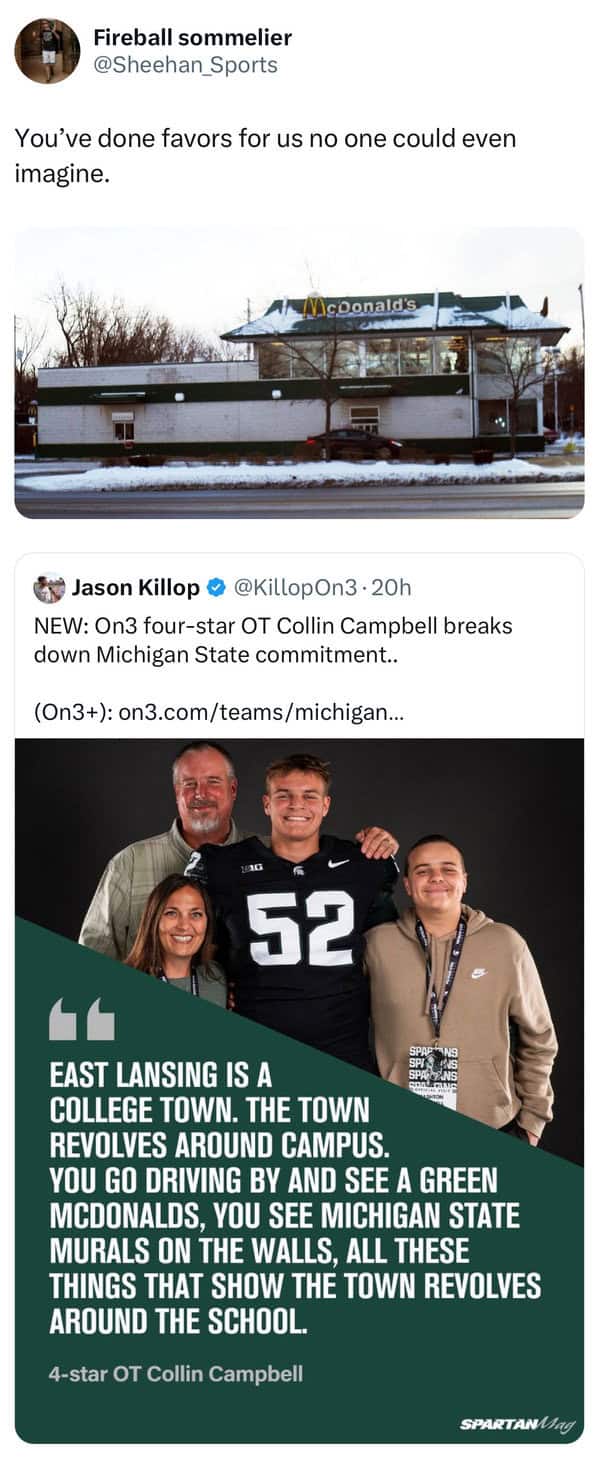
Task: View the Collin Campbell family photo
Action: point(299,1091)
